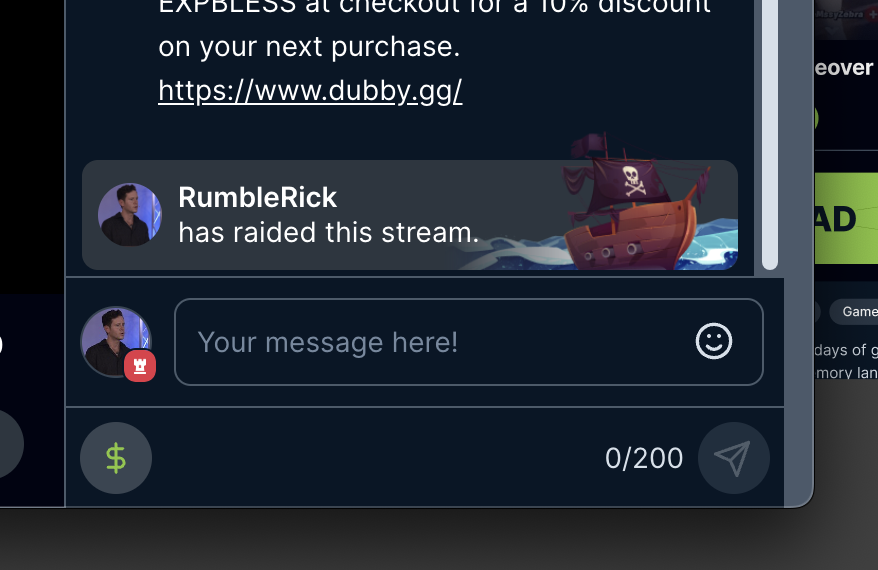Image resolution: width=878 pixels, height=570 pixels.
Task: Focus the "Your message here!" input field
Action: click(469, 342)
